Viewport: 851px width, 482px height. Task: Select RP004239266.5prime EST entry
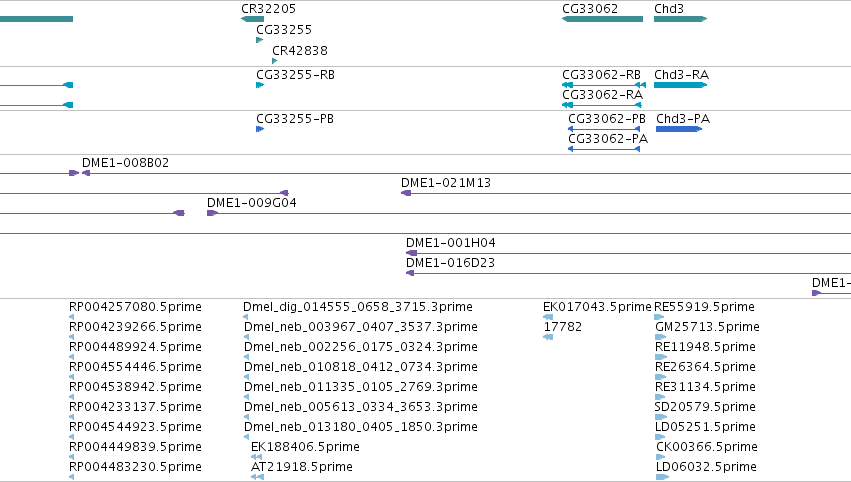click(x=135, y=327)
